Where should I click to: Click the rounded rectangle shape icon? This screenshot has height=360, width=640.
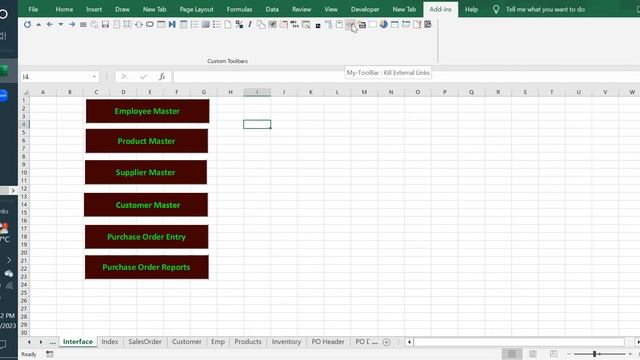point(150,24)
